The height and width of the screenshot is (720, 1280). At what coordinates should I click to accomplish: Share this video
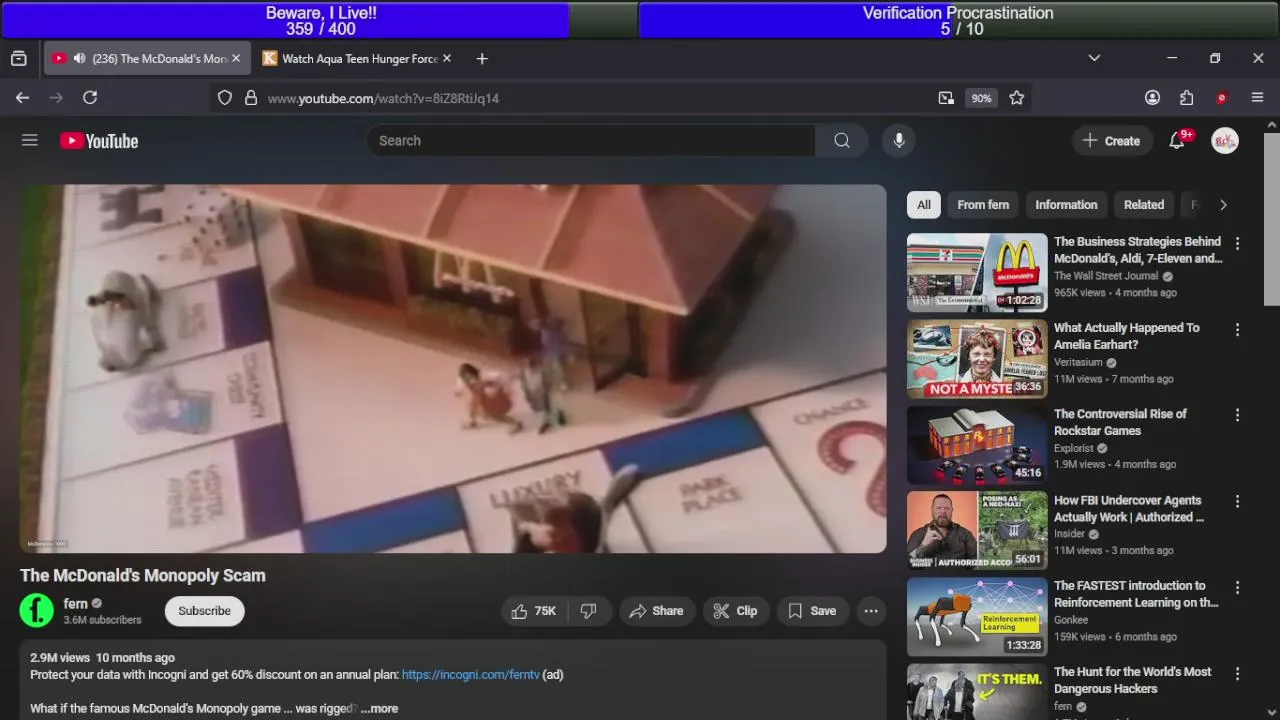click(x=656, y=611)
